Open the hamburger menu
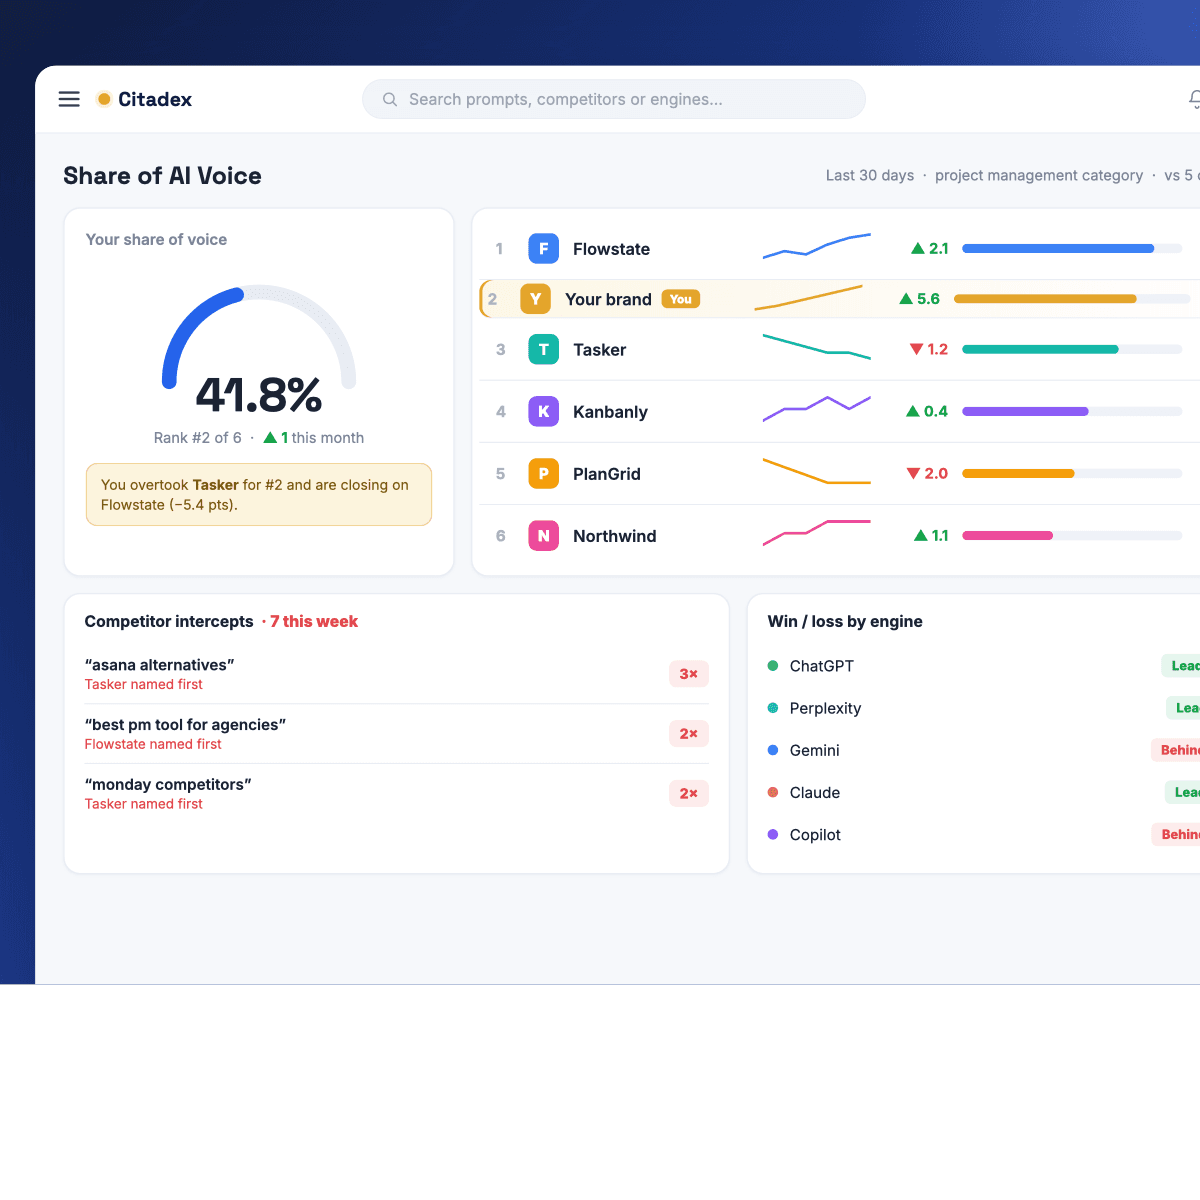The image size is (1200, 1200). (x=69, y=99)
